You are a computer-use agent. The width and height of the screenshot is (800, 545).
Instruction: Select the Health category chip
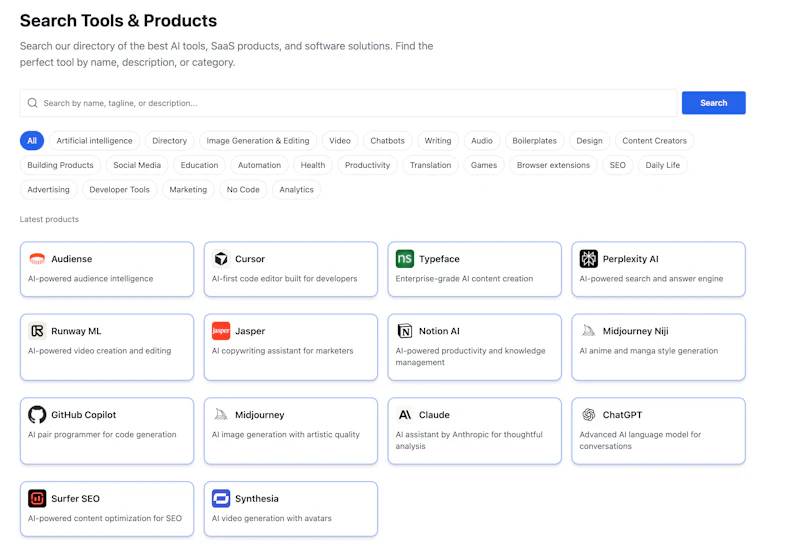click(313, 165)
